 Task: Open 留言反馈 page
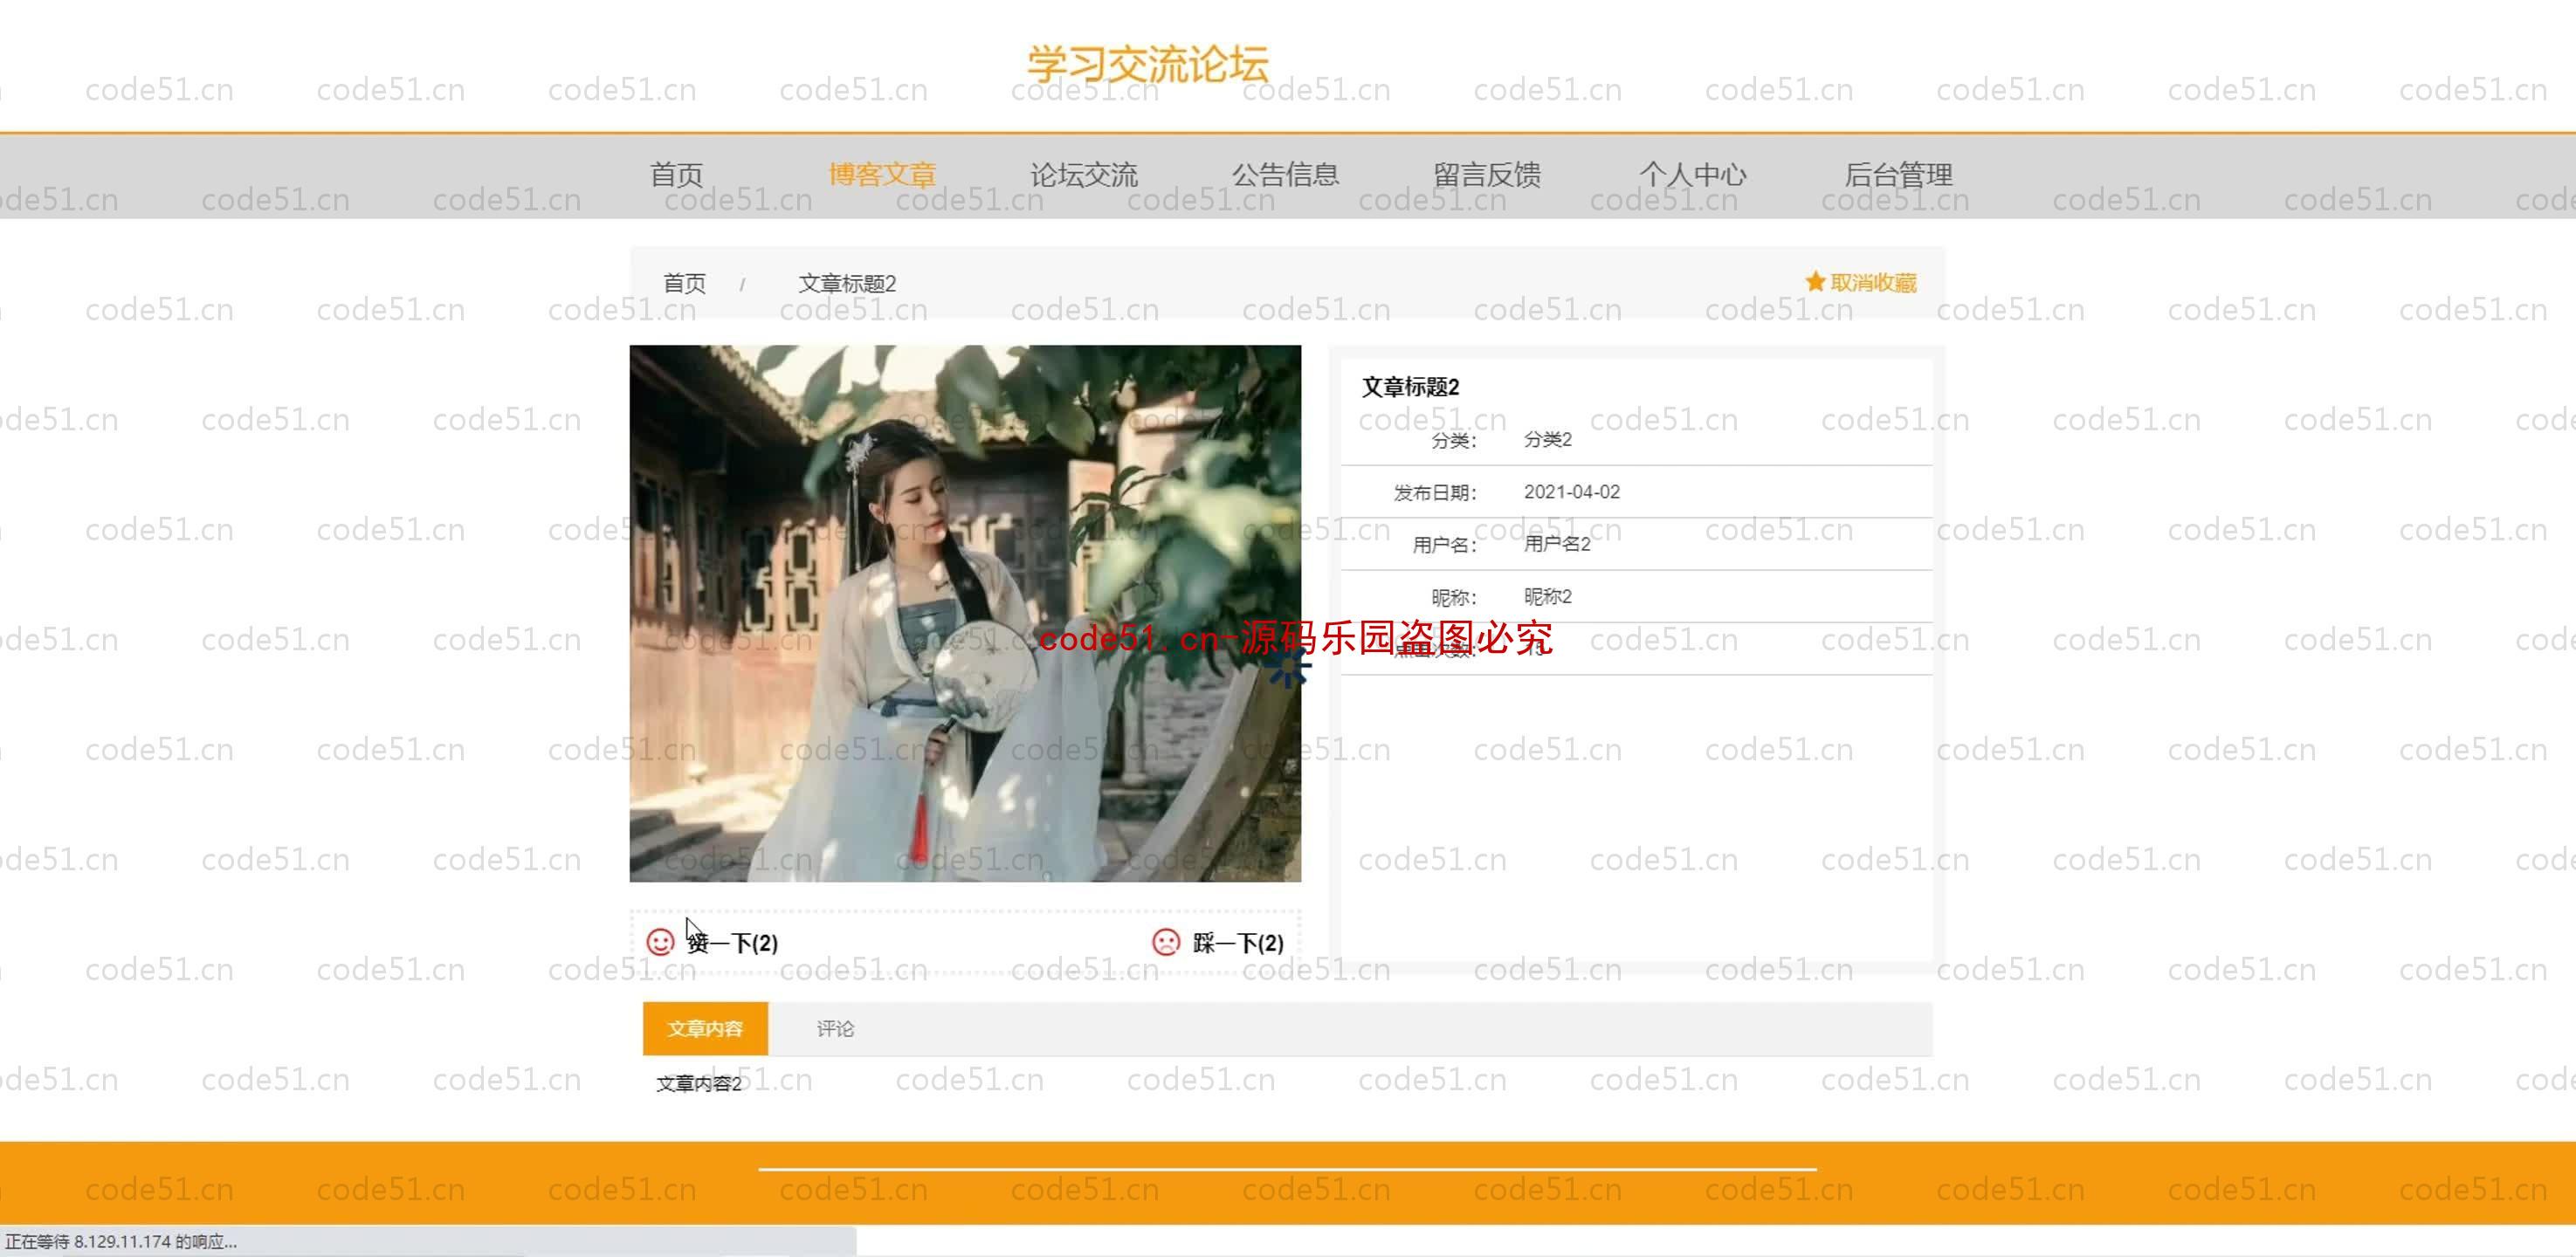(1487, 175)
